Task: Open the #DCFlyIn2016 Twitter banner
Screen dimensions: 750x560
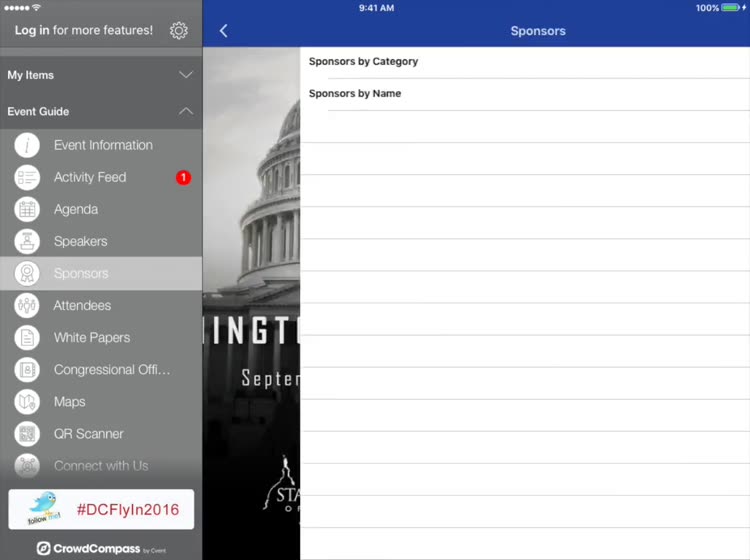Action: pos(101,509)
